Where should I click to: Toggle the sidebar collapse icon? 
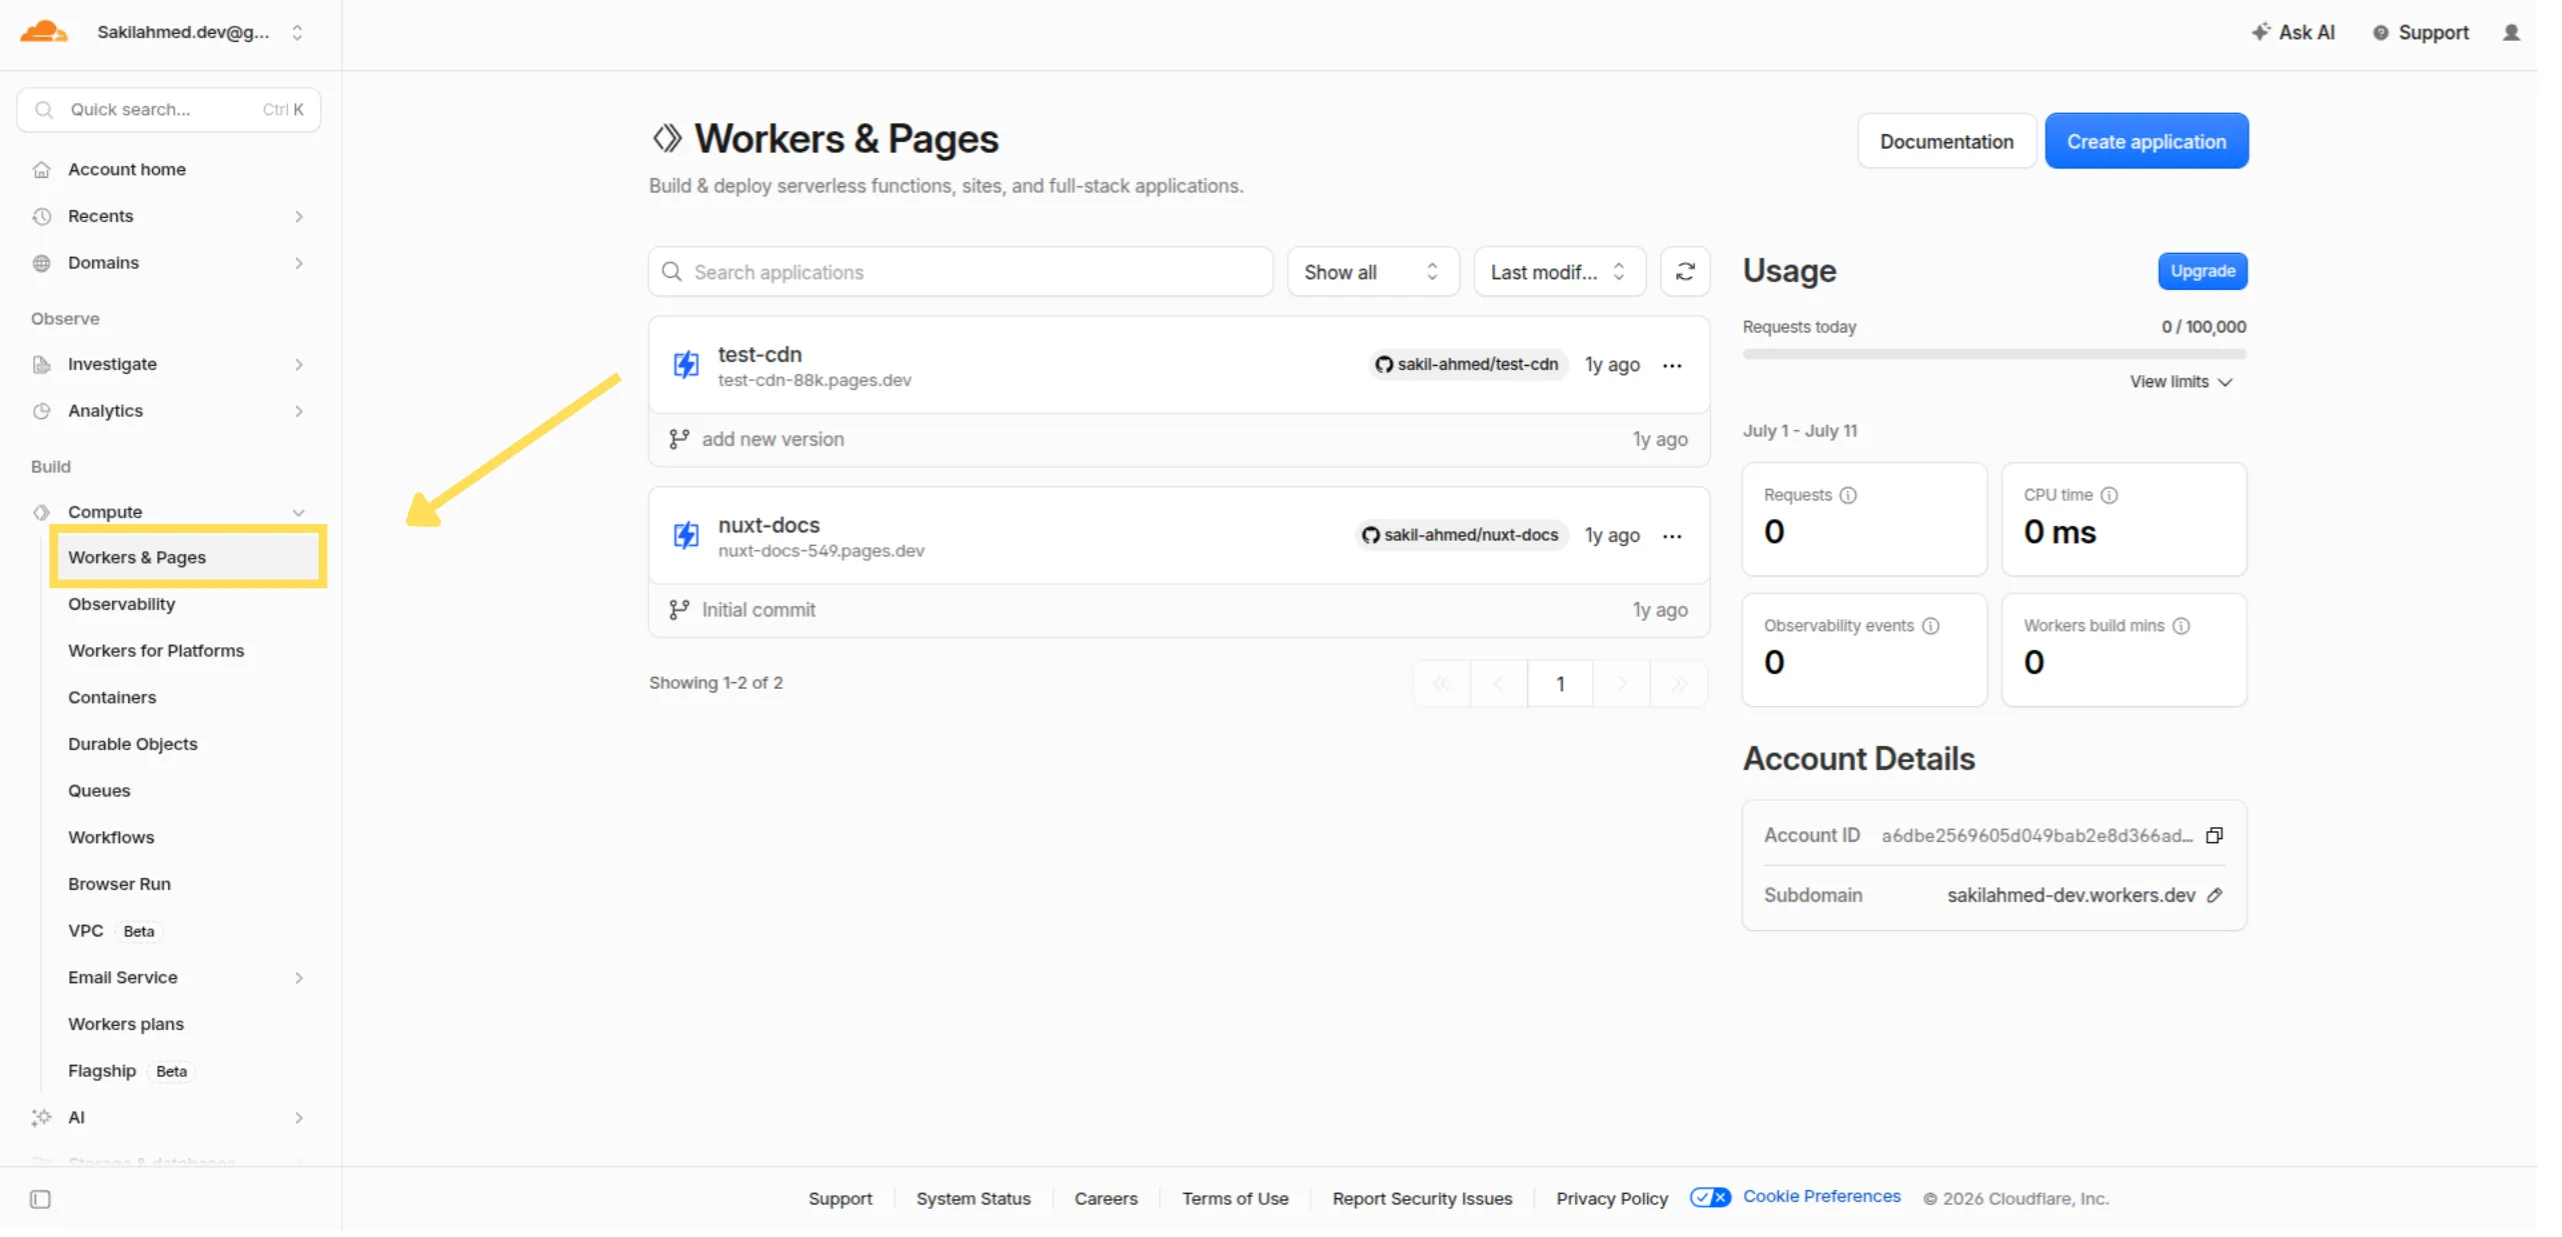pos(40,1201)
